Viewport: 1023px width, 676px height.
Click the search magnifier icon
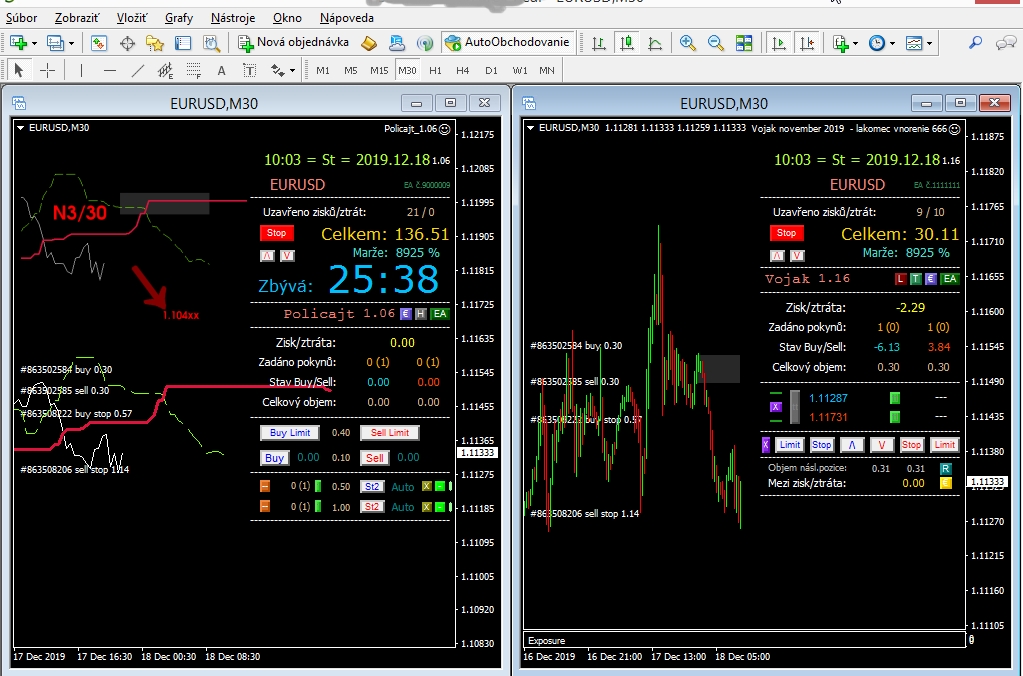click(975, 43)
